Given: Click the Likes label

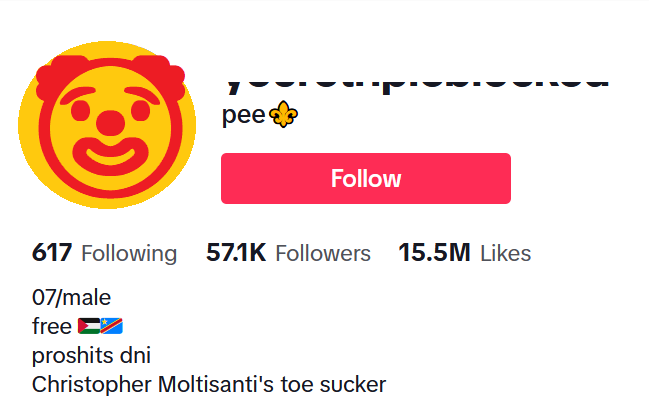Looking at the screenshot, I should pyautogui.click(x=506, y=254).
